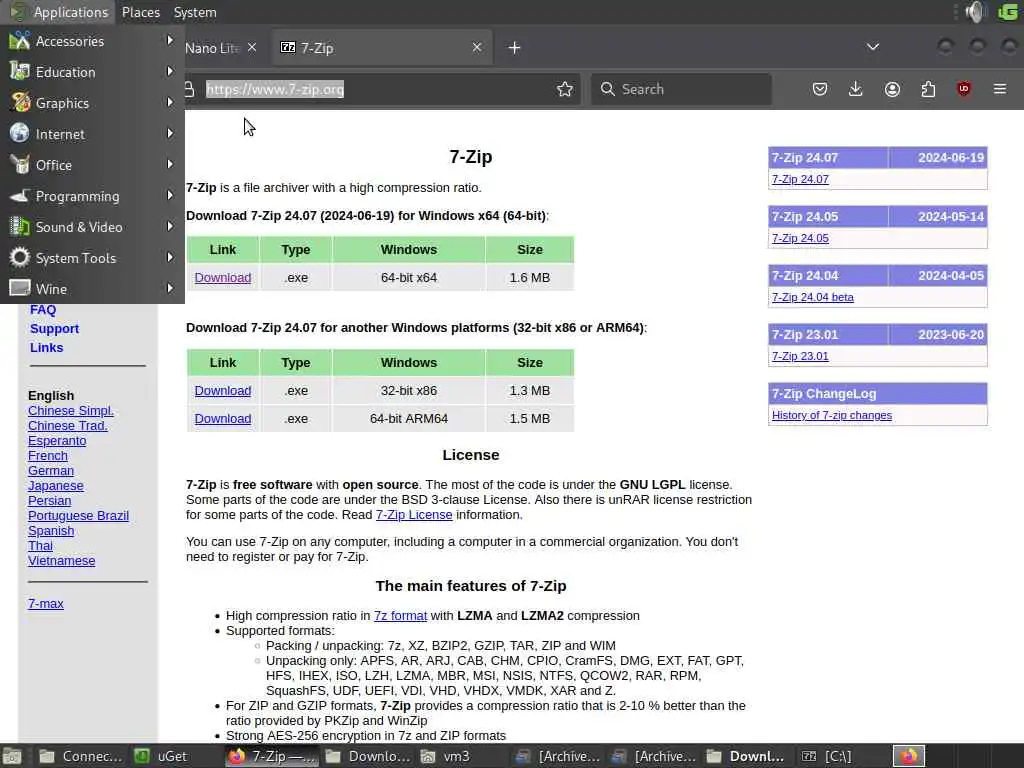Open the 7-Zip 23.01 news link
1024x768 pixels.
tap(800, 356)
